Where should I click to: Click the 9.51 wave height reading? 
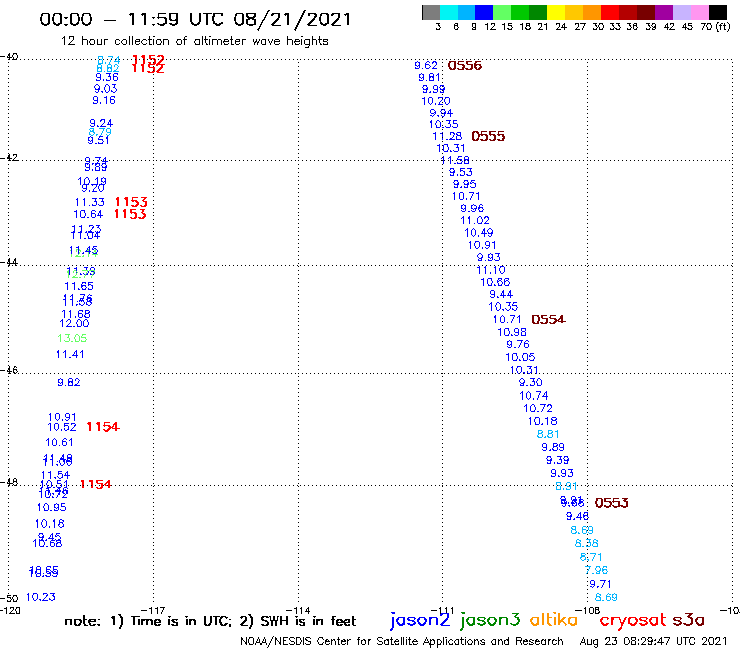(x=98, y=141)
